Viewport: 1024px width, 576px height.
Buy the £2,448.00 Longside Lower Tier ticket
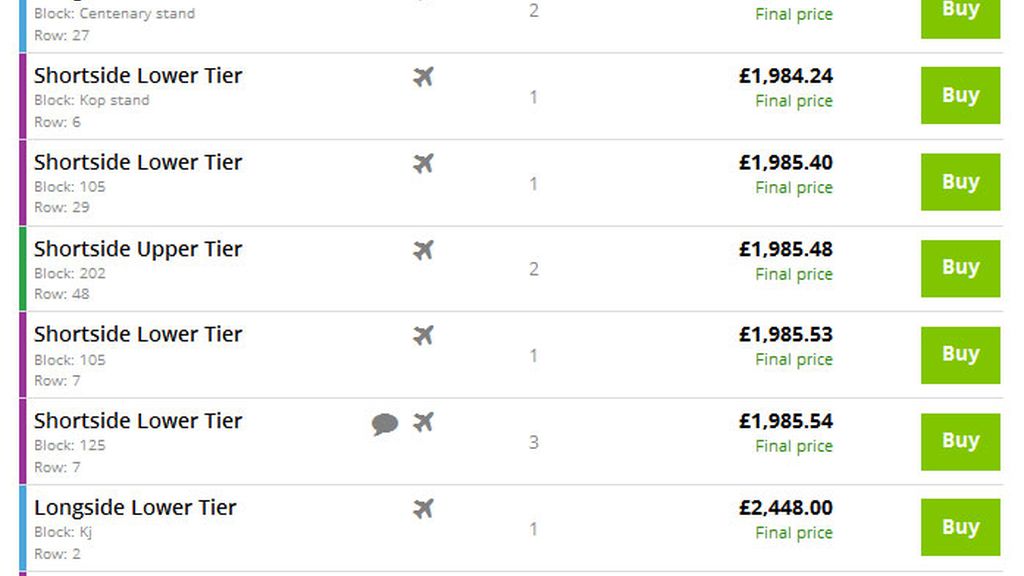click(960, 527)
